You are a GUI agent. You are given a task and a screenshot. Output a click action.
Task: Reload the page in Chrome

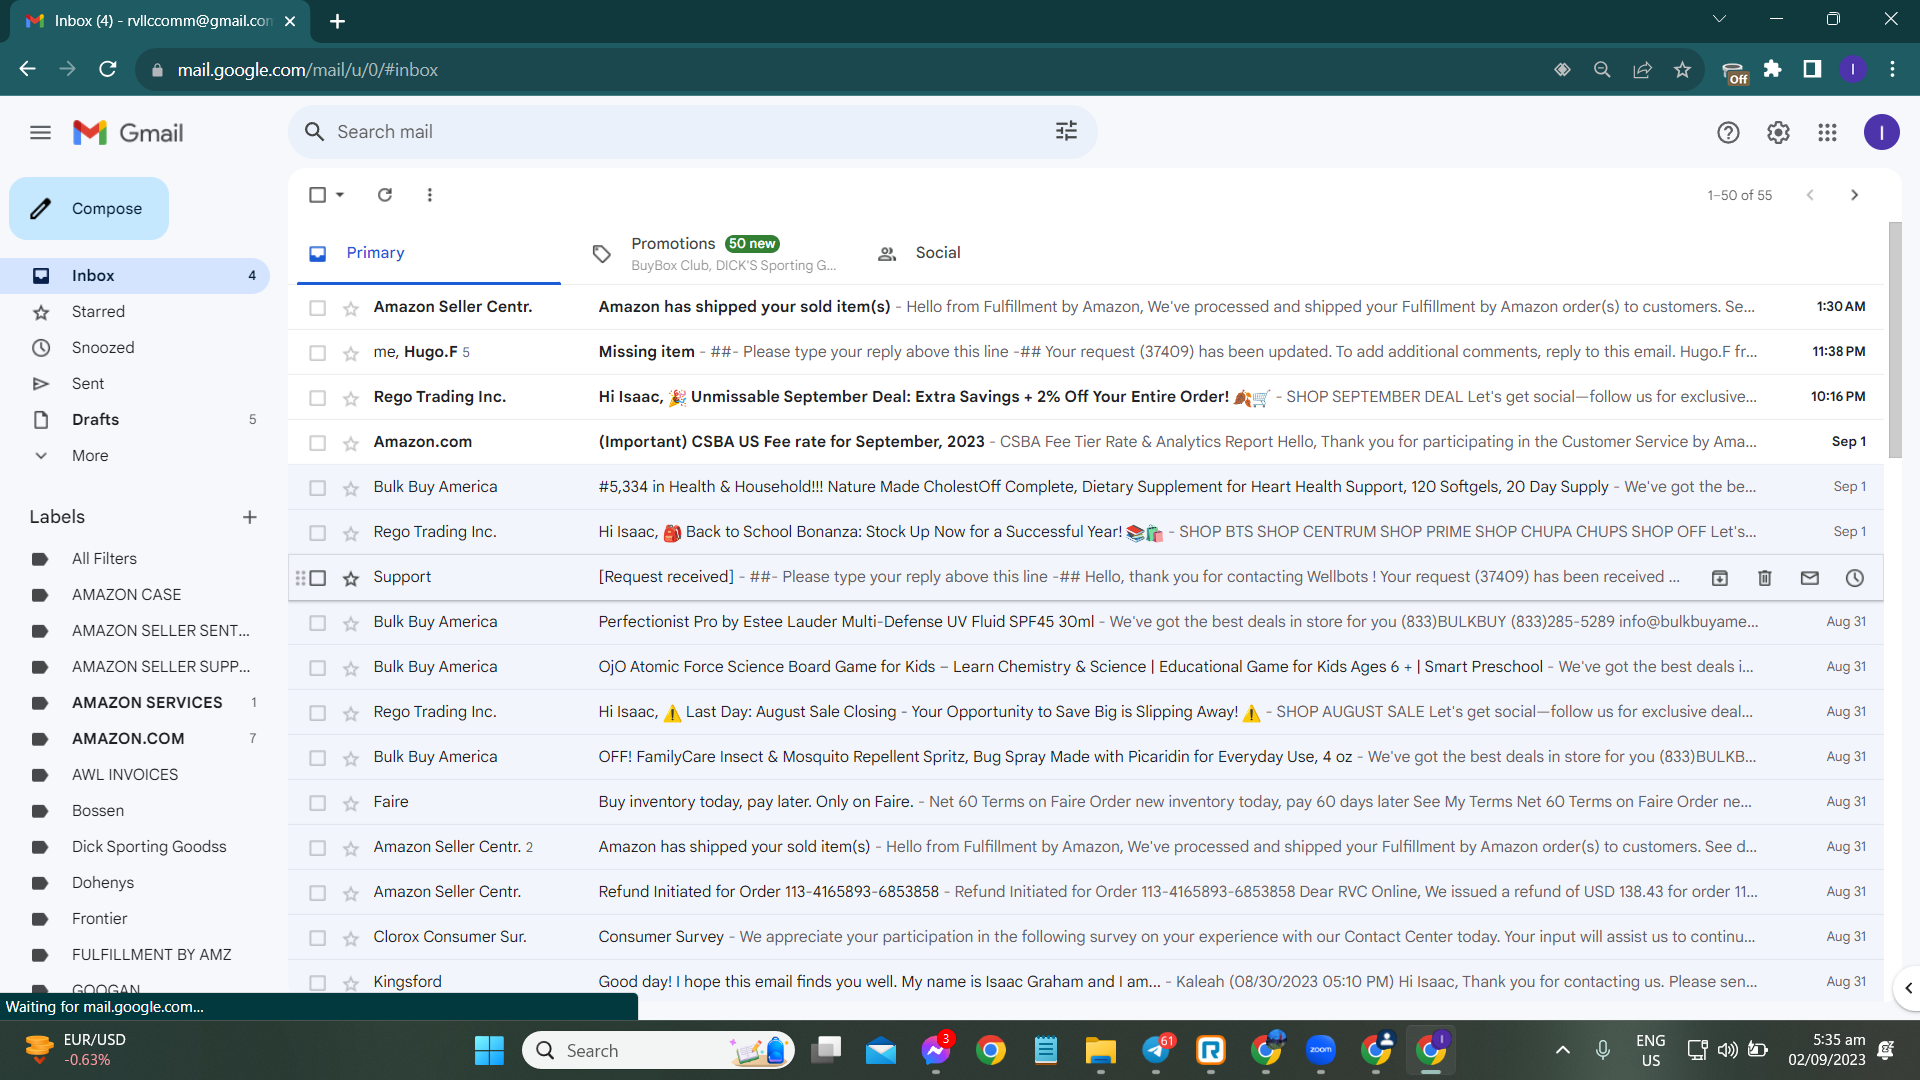(108, 69)
